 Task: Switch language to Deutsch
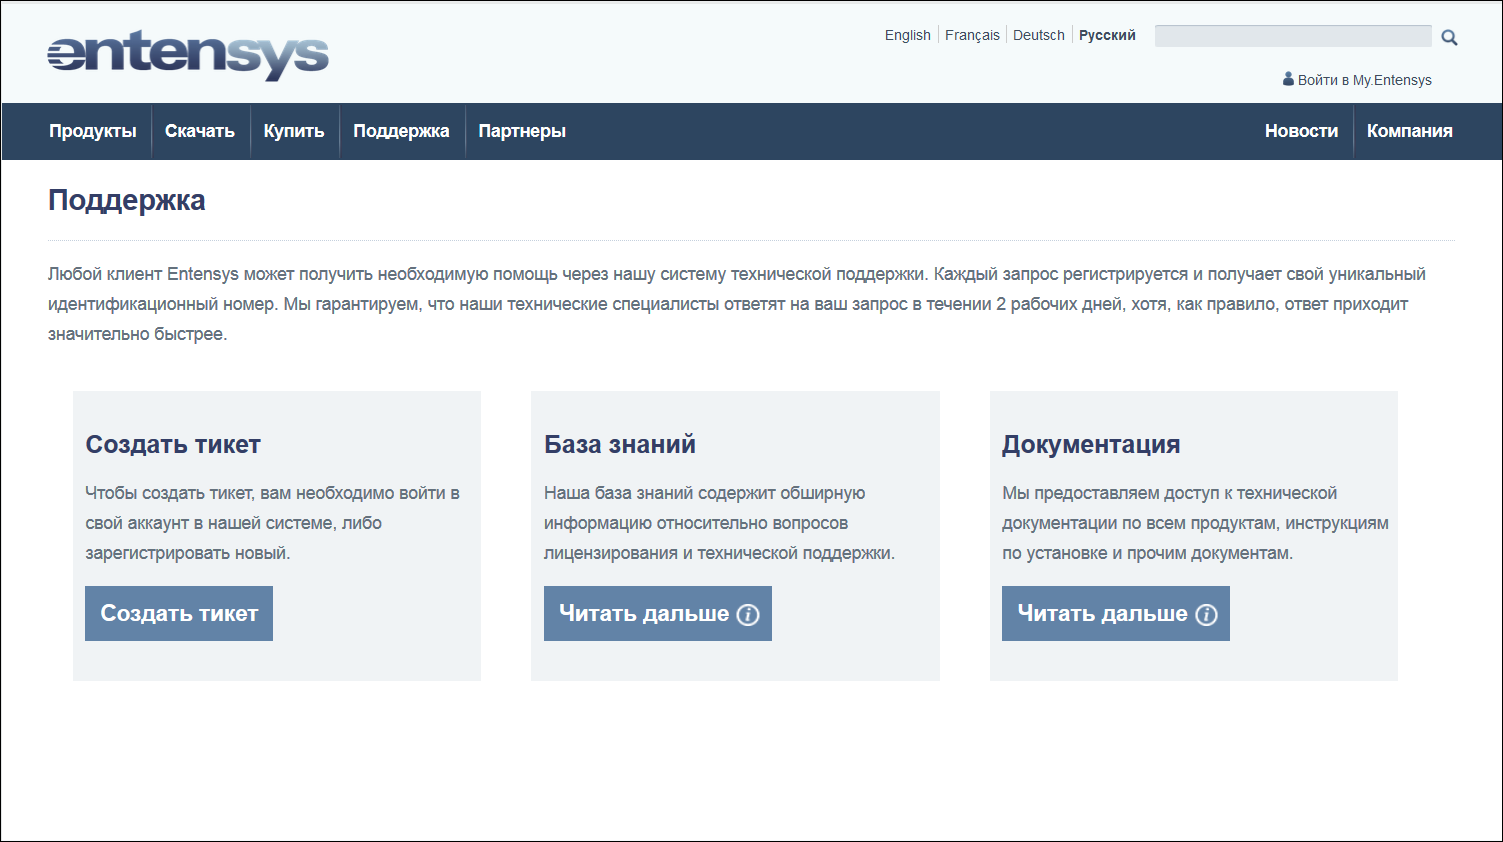click(1039, 35)
